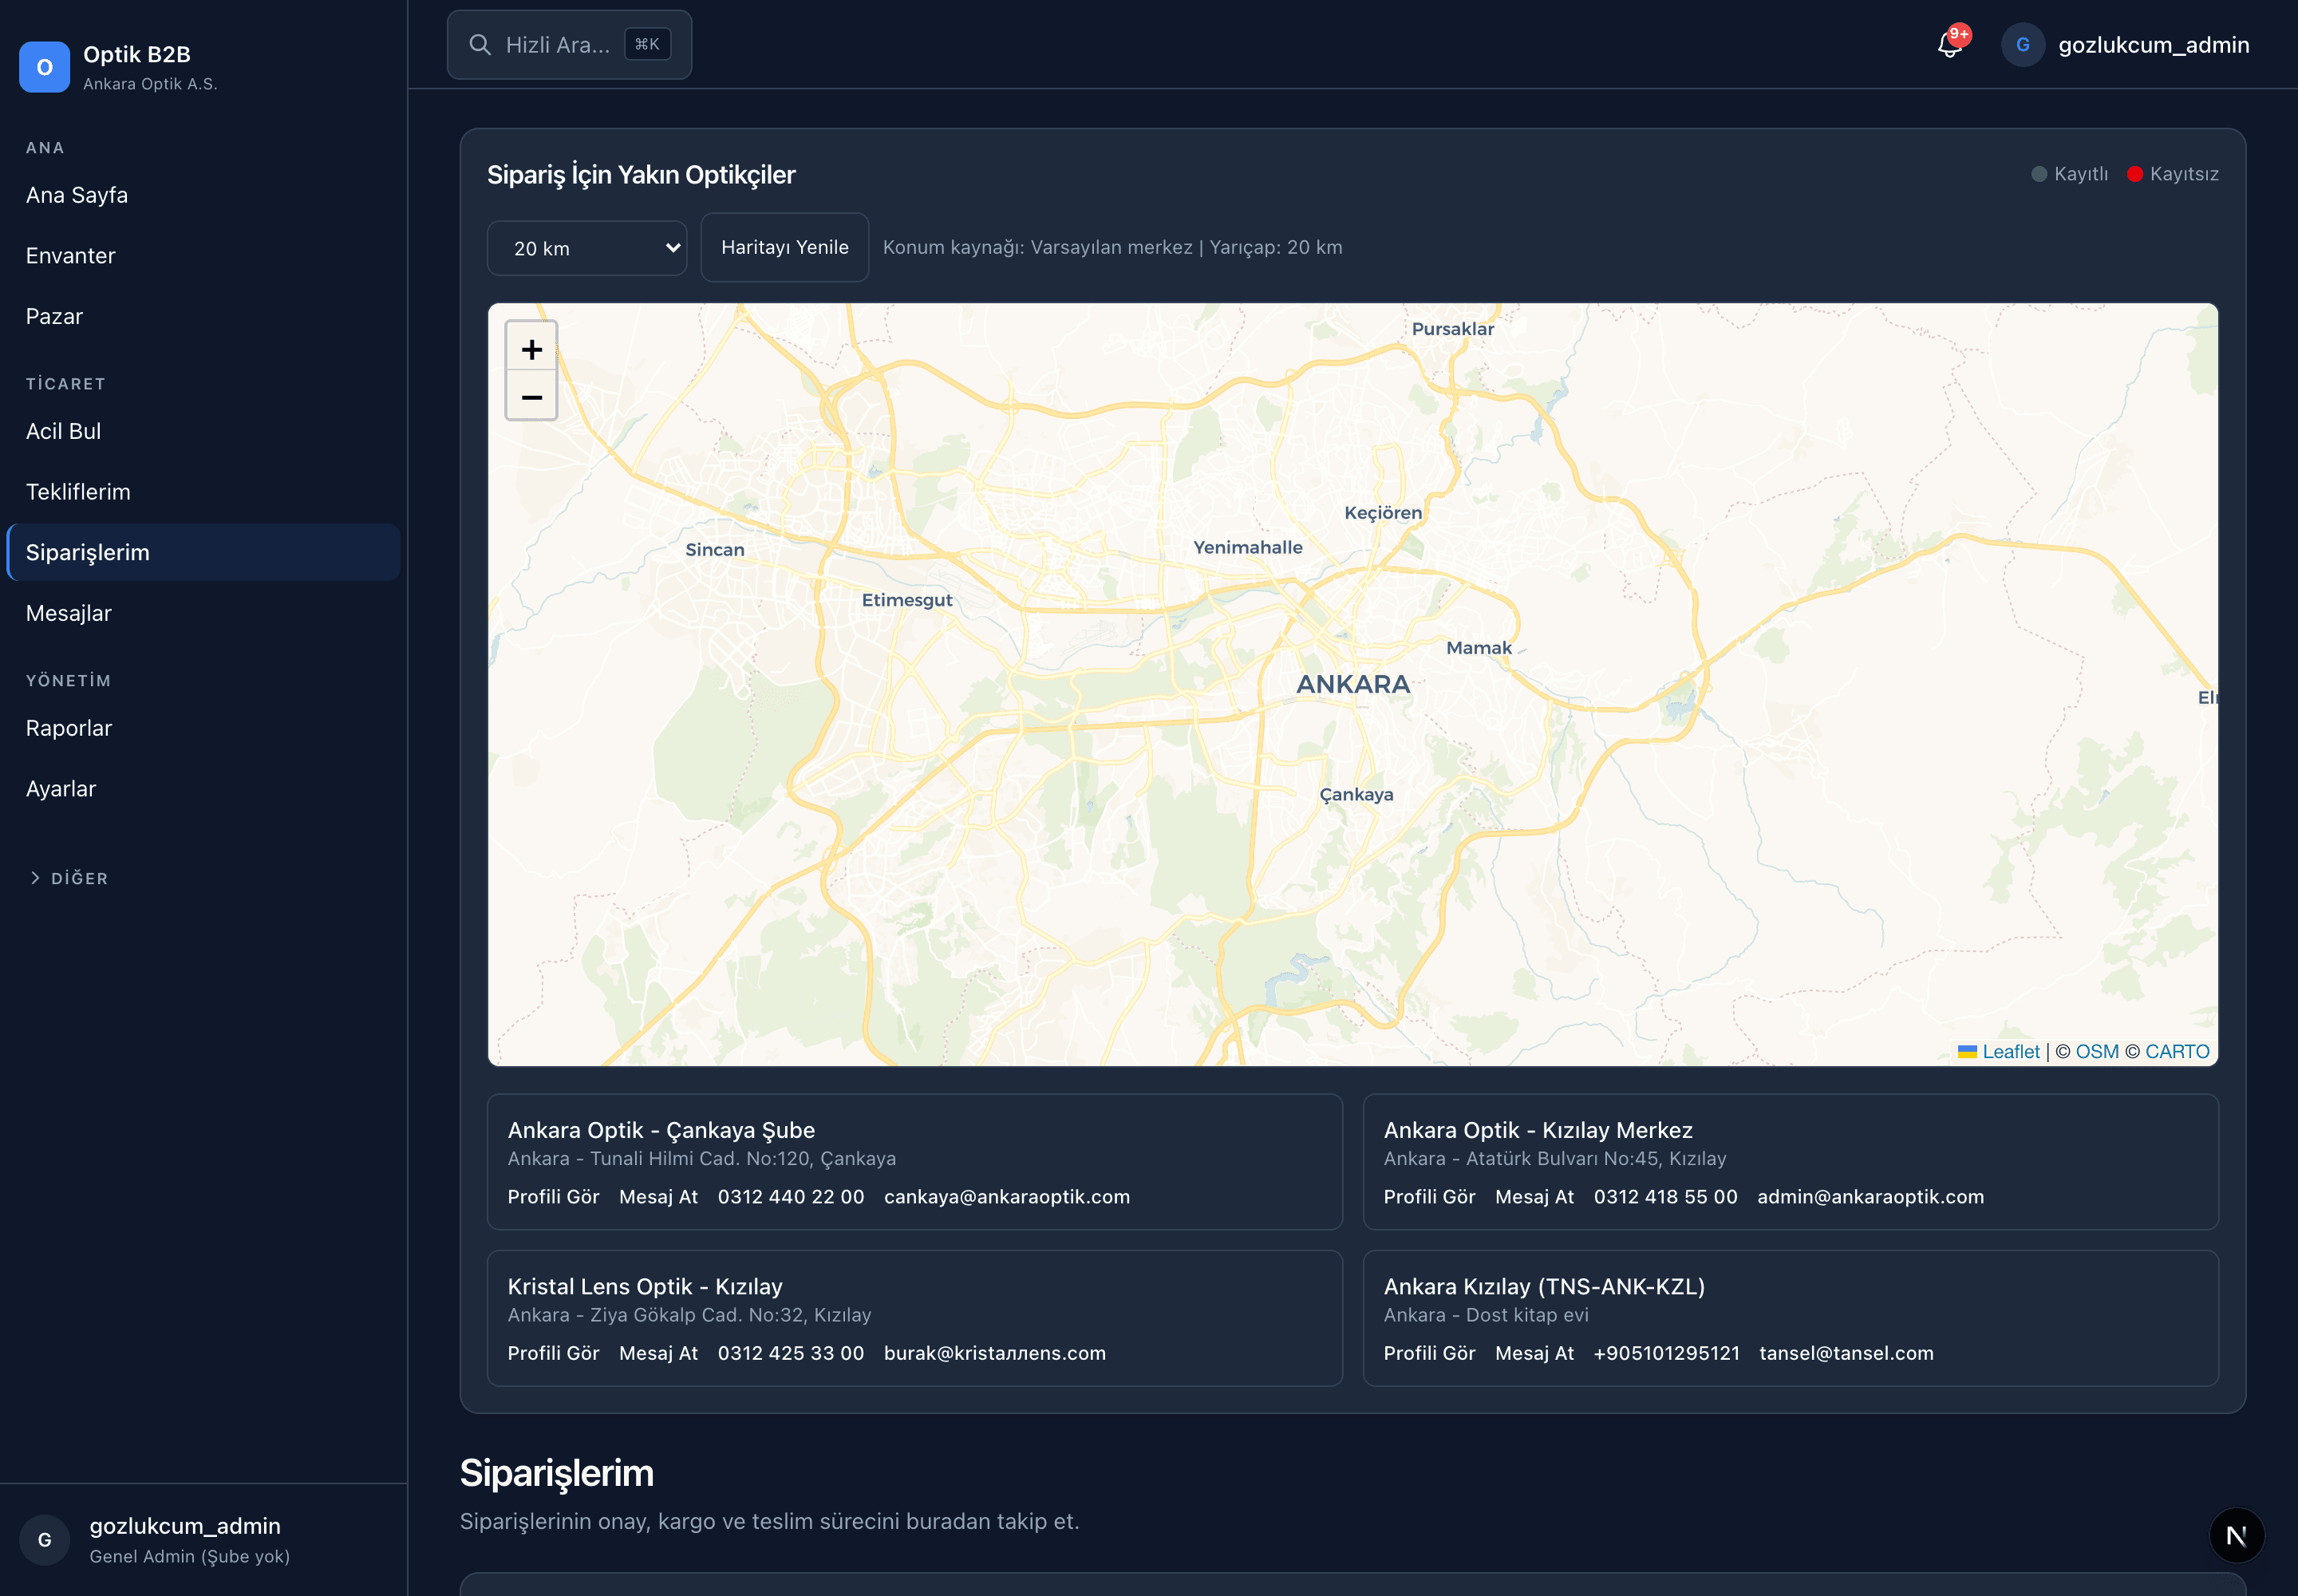Click the Etimesgut label on the map
2298x1596 pixels.
click(906, 600)
